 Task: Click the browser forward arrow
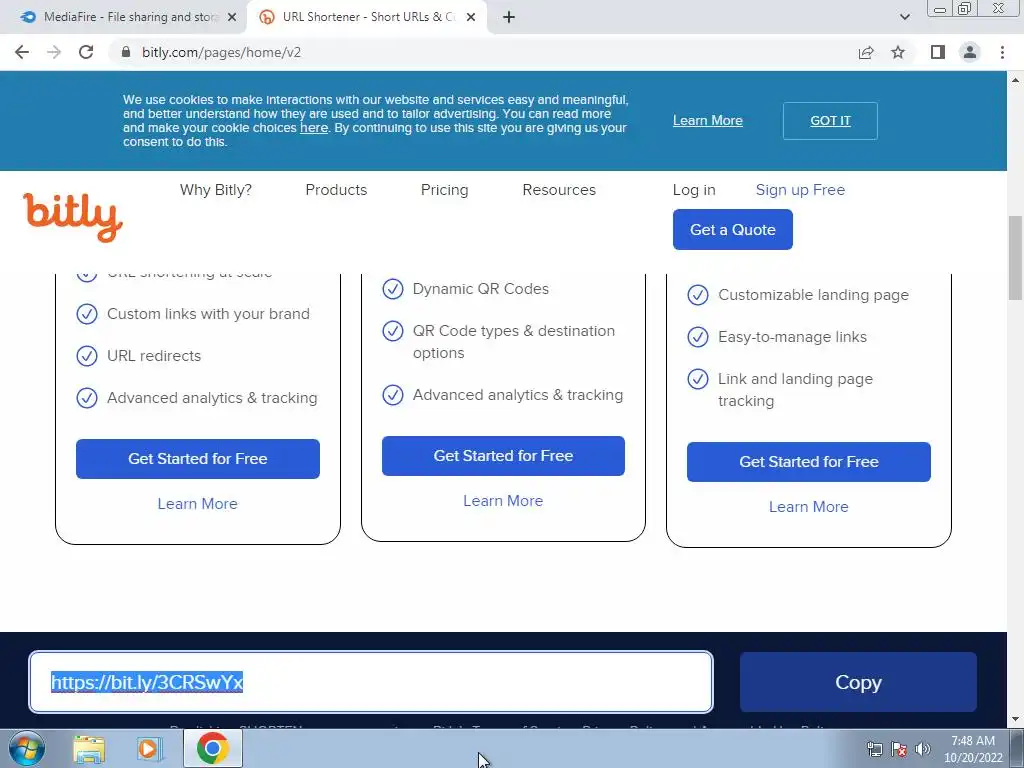[54, 52]
